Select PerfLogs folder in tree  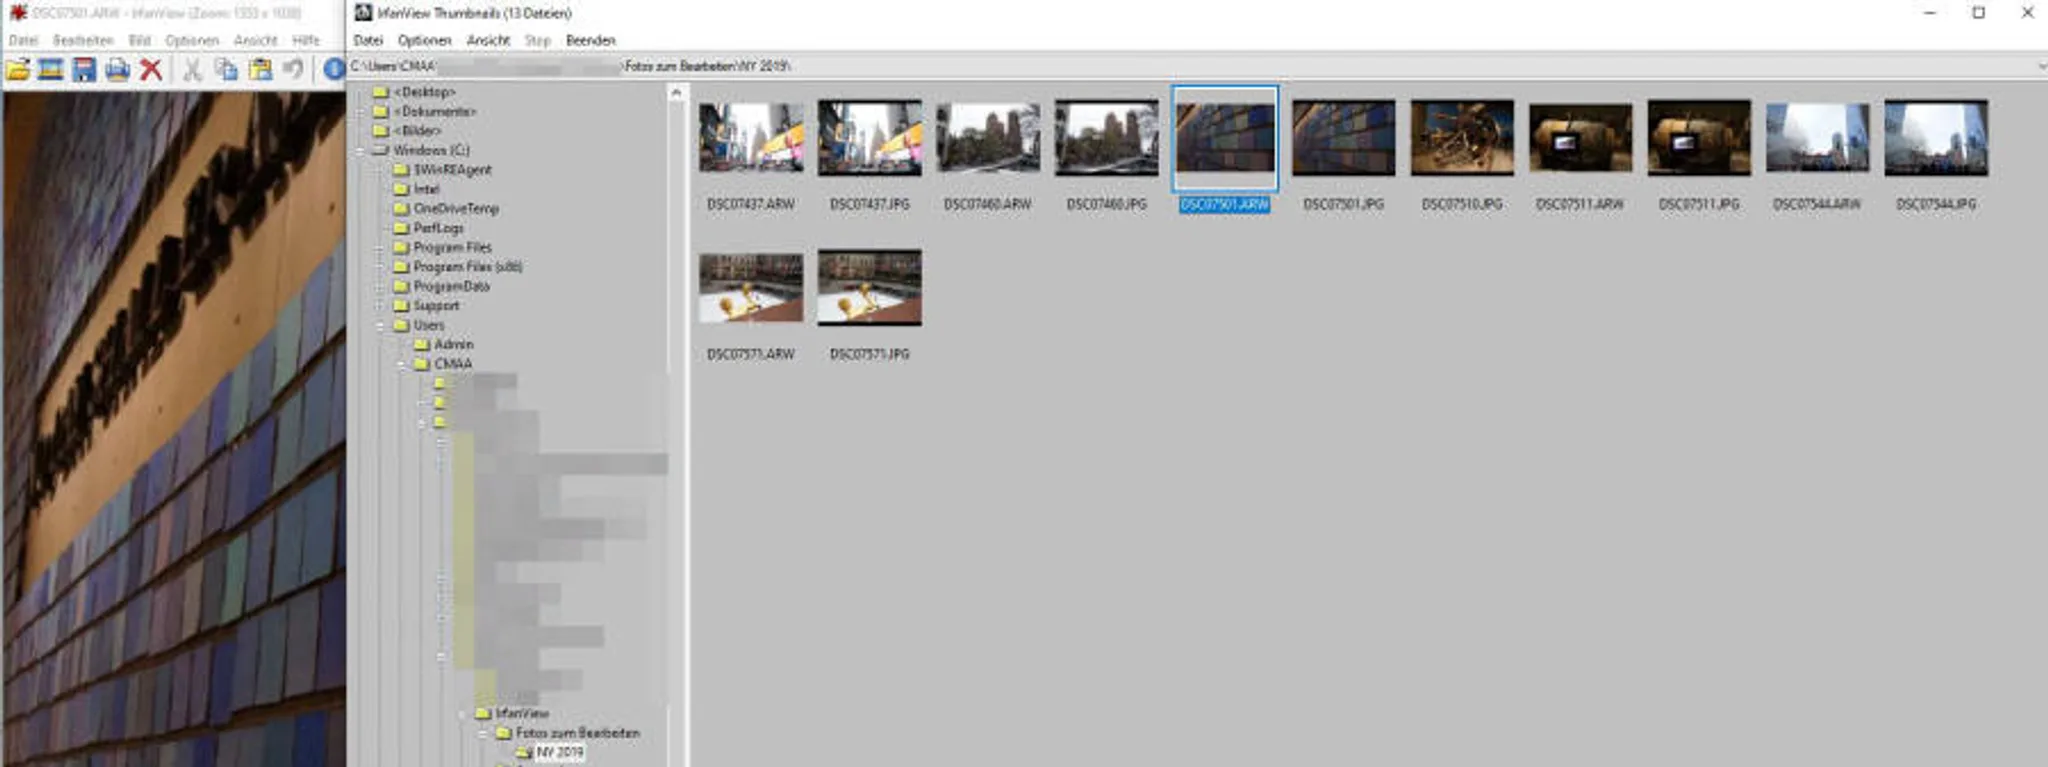click(439, 228)
